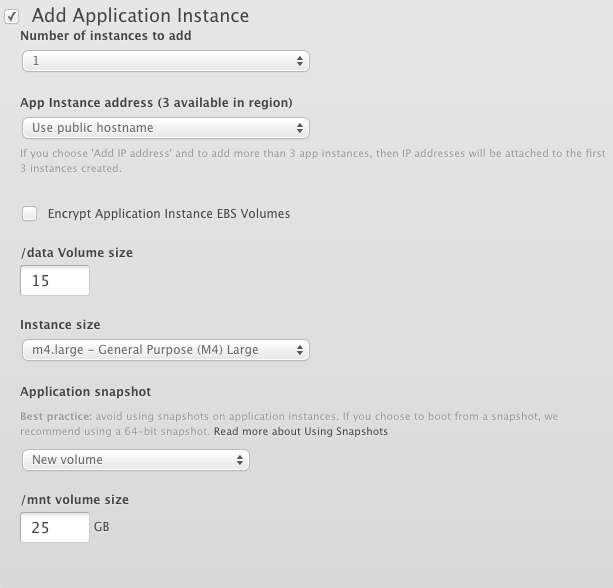Open Read more about Using Snapshots link
Screen dimensions: 613x588
pyautogui.click(x=300, y=432)
